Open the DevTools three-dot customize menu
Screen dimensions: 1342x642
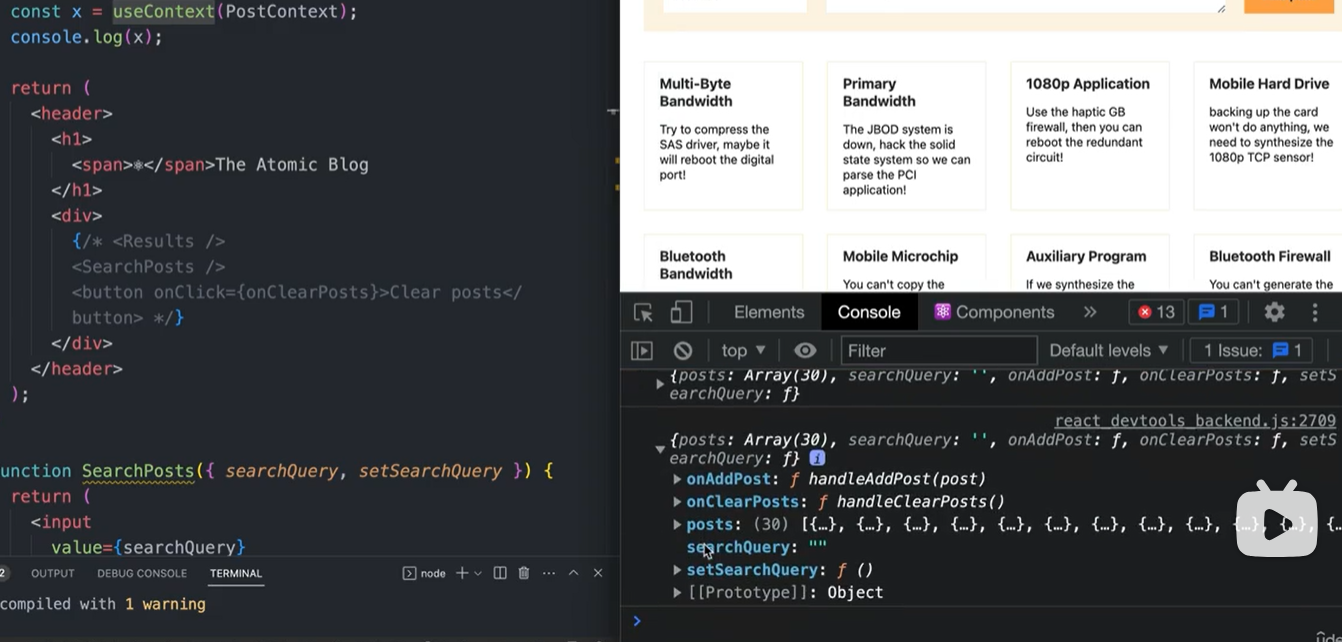click(1315, 312)
